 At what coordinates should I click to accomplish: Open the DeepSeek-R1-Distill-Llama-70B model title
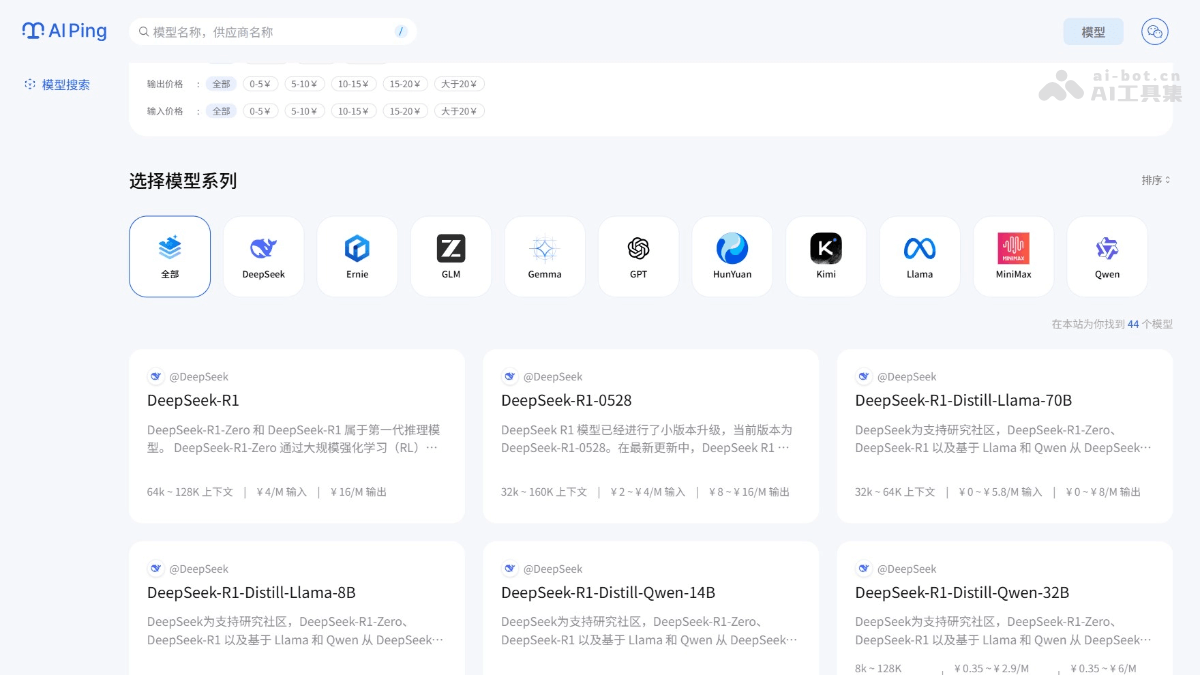[x=963, y=400]
